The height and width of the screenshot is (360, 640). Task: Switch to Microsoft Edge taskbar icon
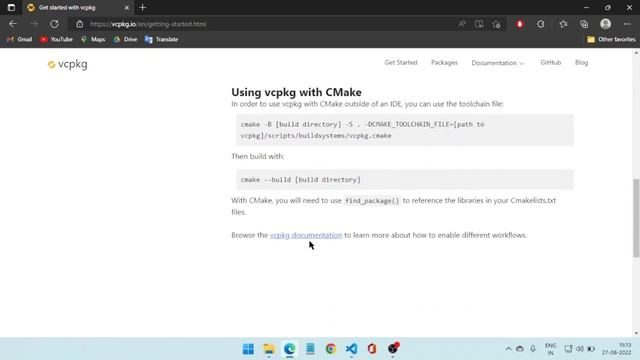[289, 349]
